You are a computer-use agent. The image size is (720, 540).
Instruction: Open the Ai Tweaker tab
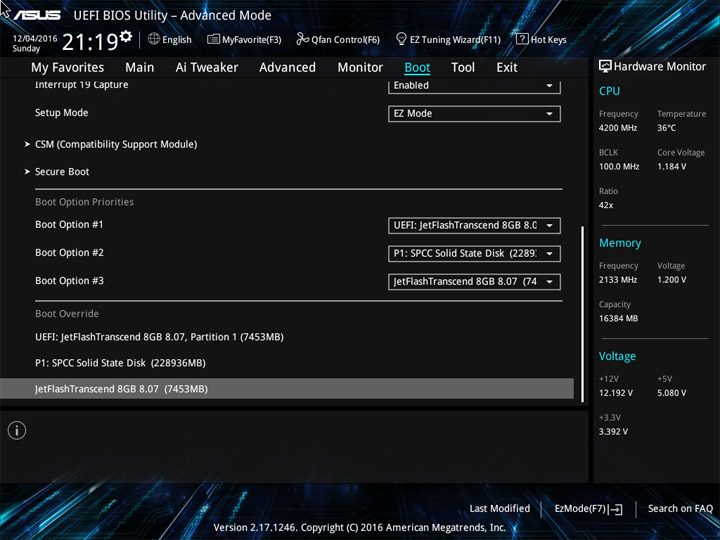[x=207, y=68]
